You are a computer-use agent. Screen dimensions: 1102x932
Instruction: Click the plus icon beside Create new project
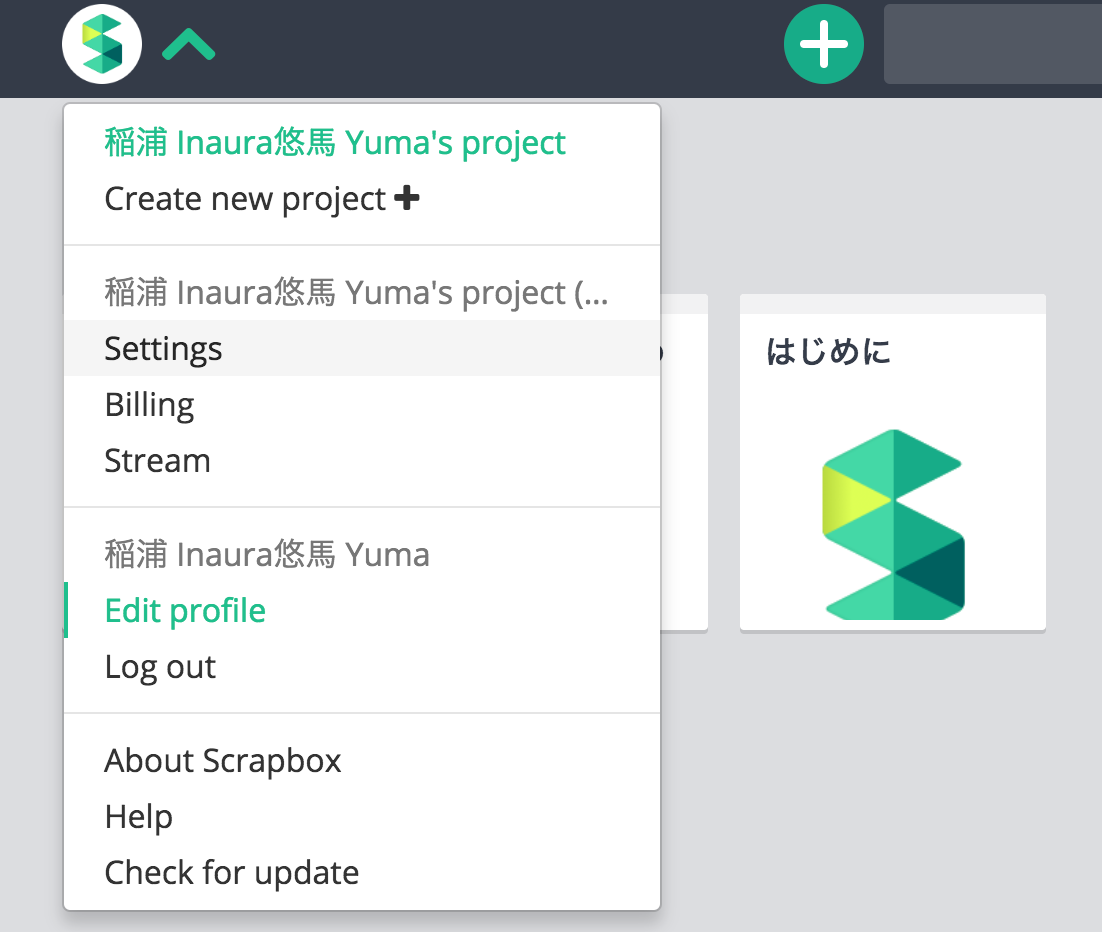tap(407, 198)
